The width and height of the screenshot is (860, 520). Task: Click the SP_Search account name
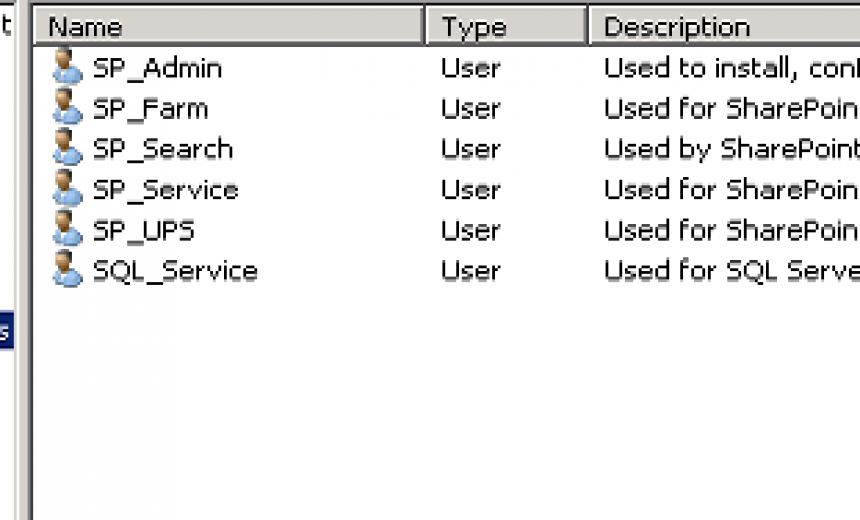[x=163, y=149]
